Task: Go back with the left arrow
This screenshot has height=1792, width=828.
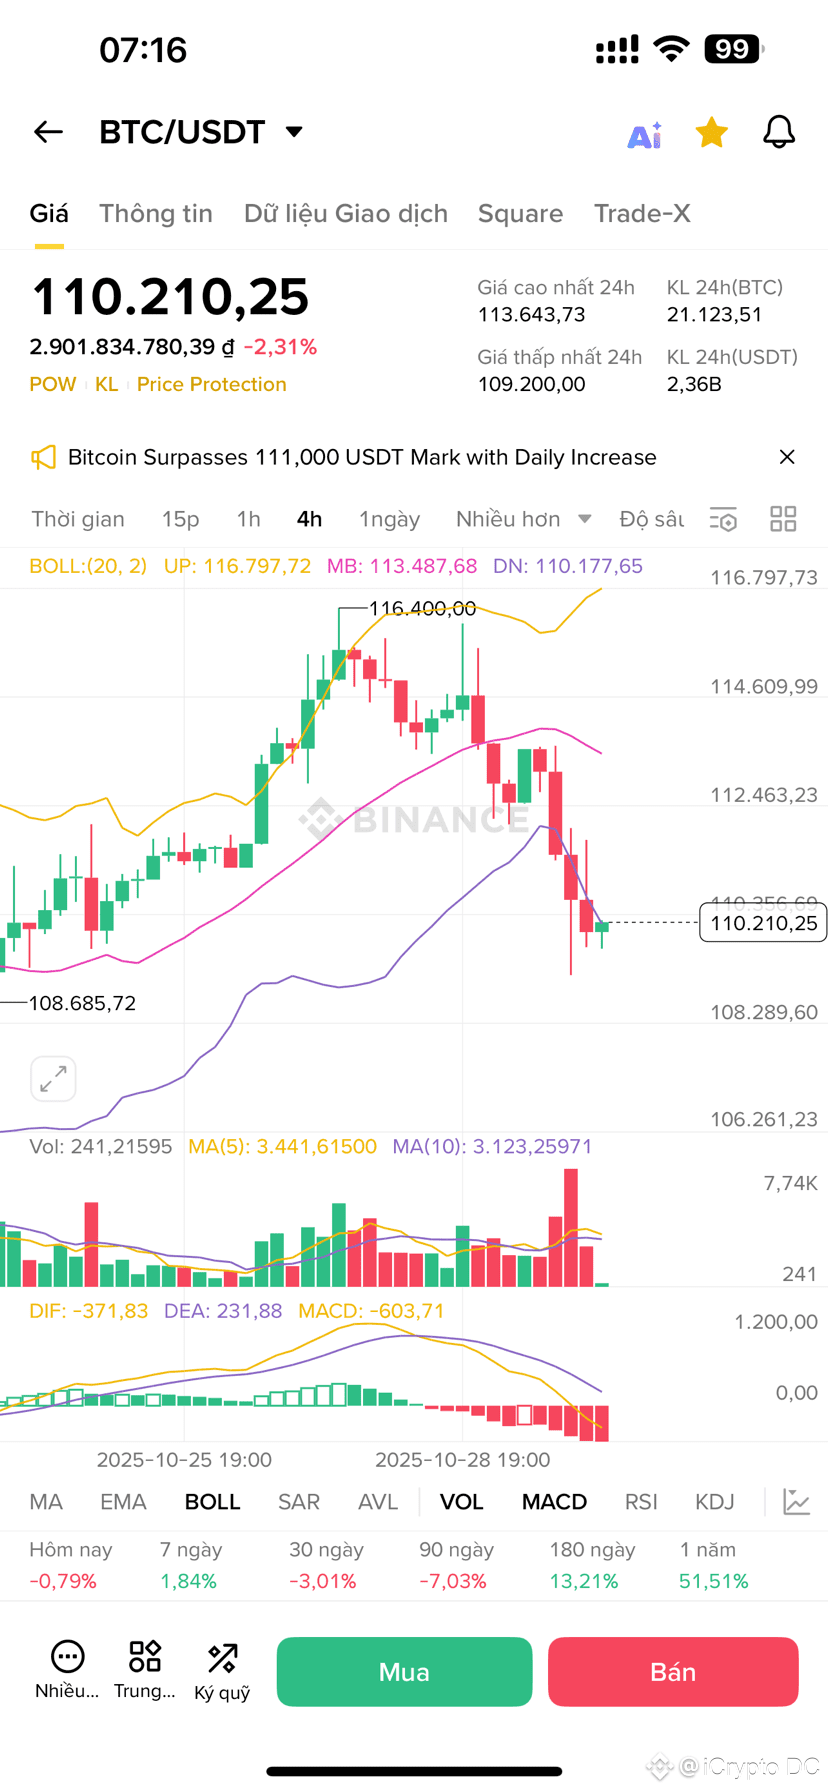Action: (x=48, y=132)
